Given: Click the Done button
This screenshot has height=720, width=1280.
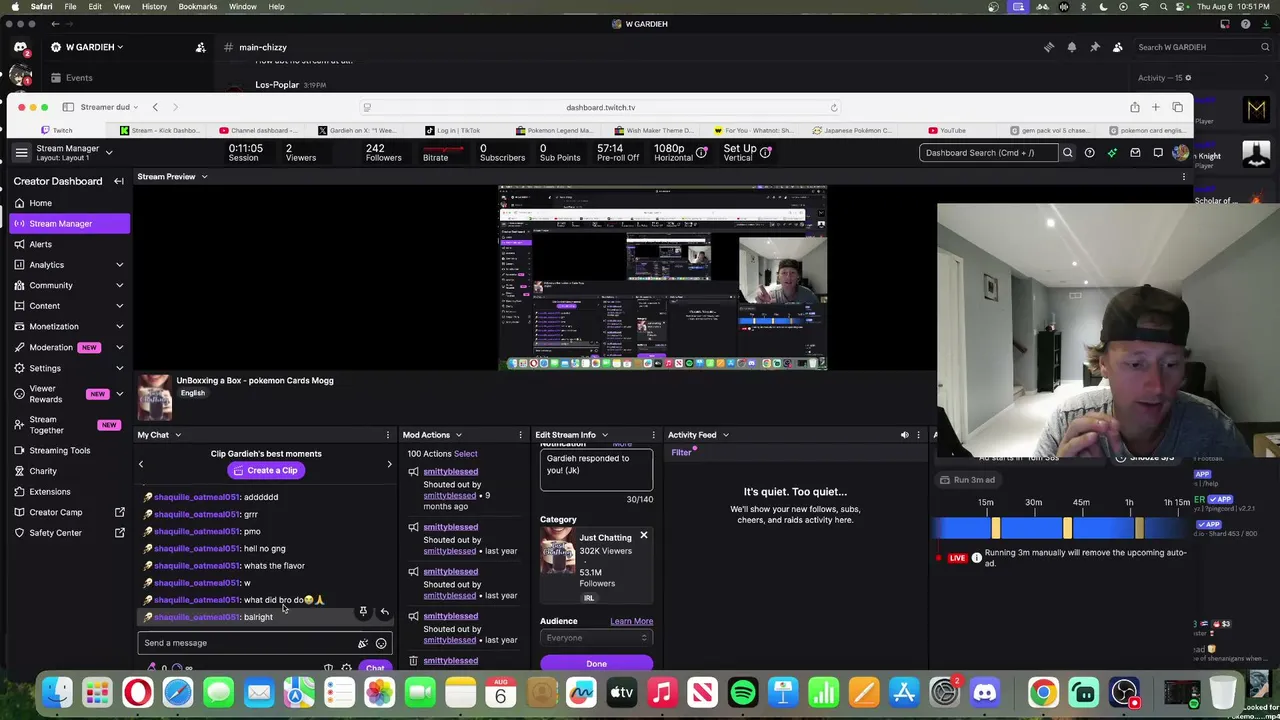Looking at the screenshot, I should tap(596, 664).
